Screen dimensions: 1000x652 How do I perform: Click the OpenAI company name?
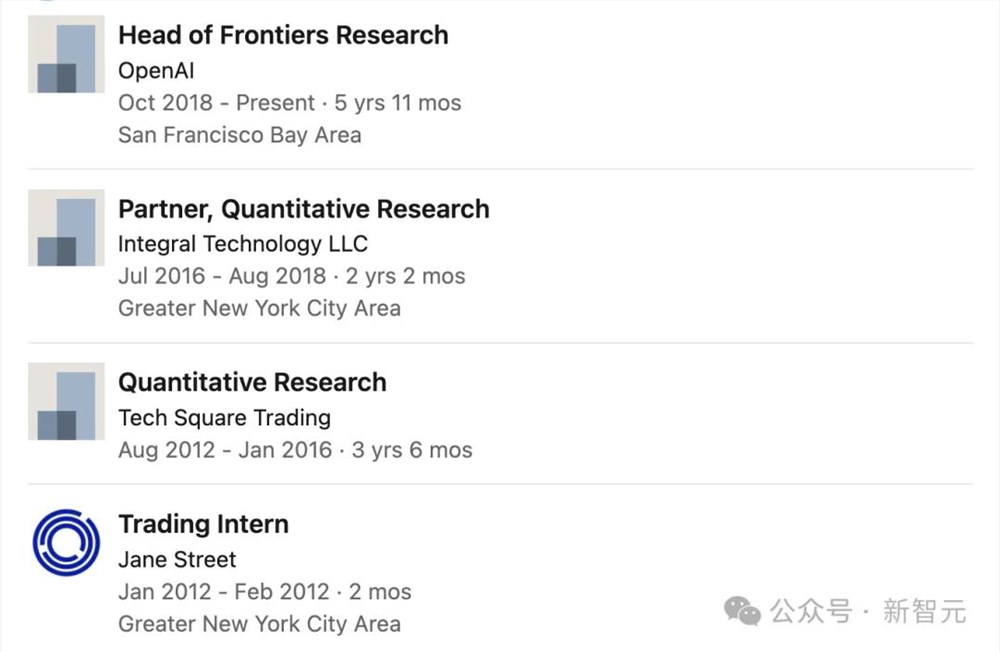point(155,71)
